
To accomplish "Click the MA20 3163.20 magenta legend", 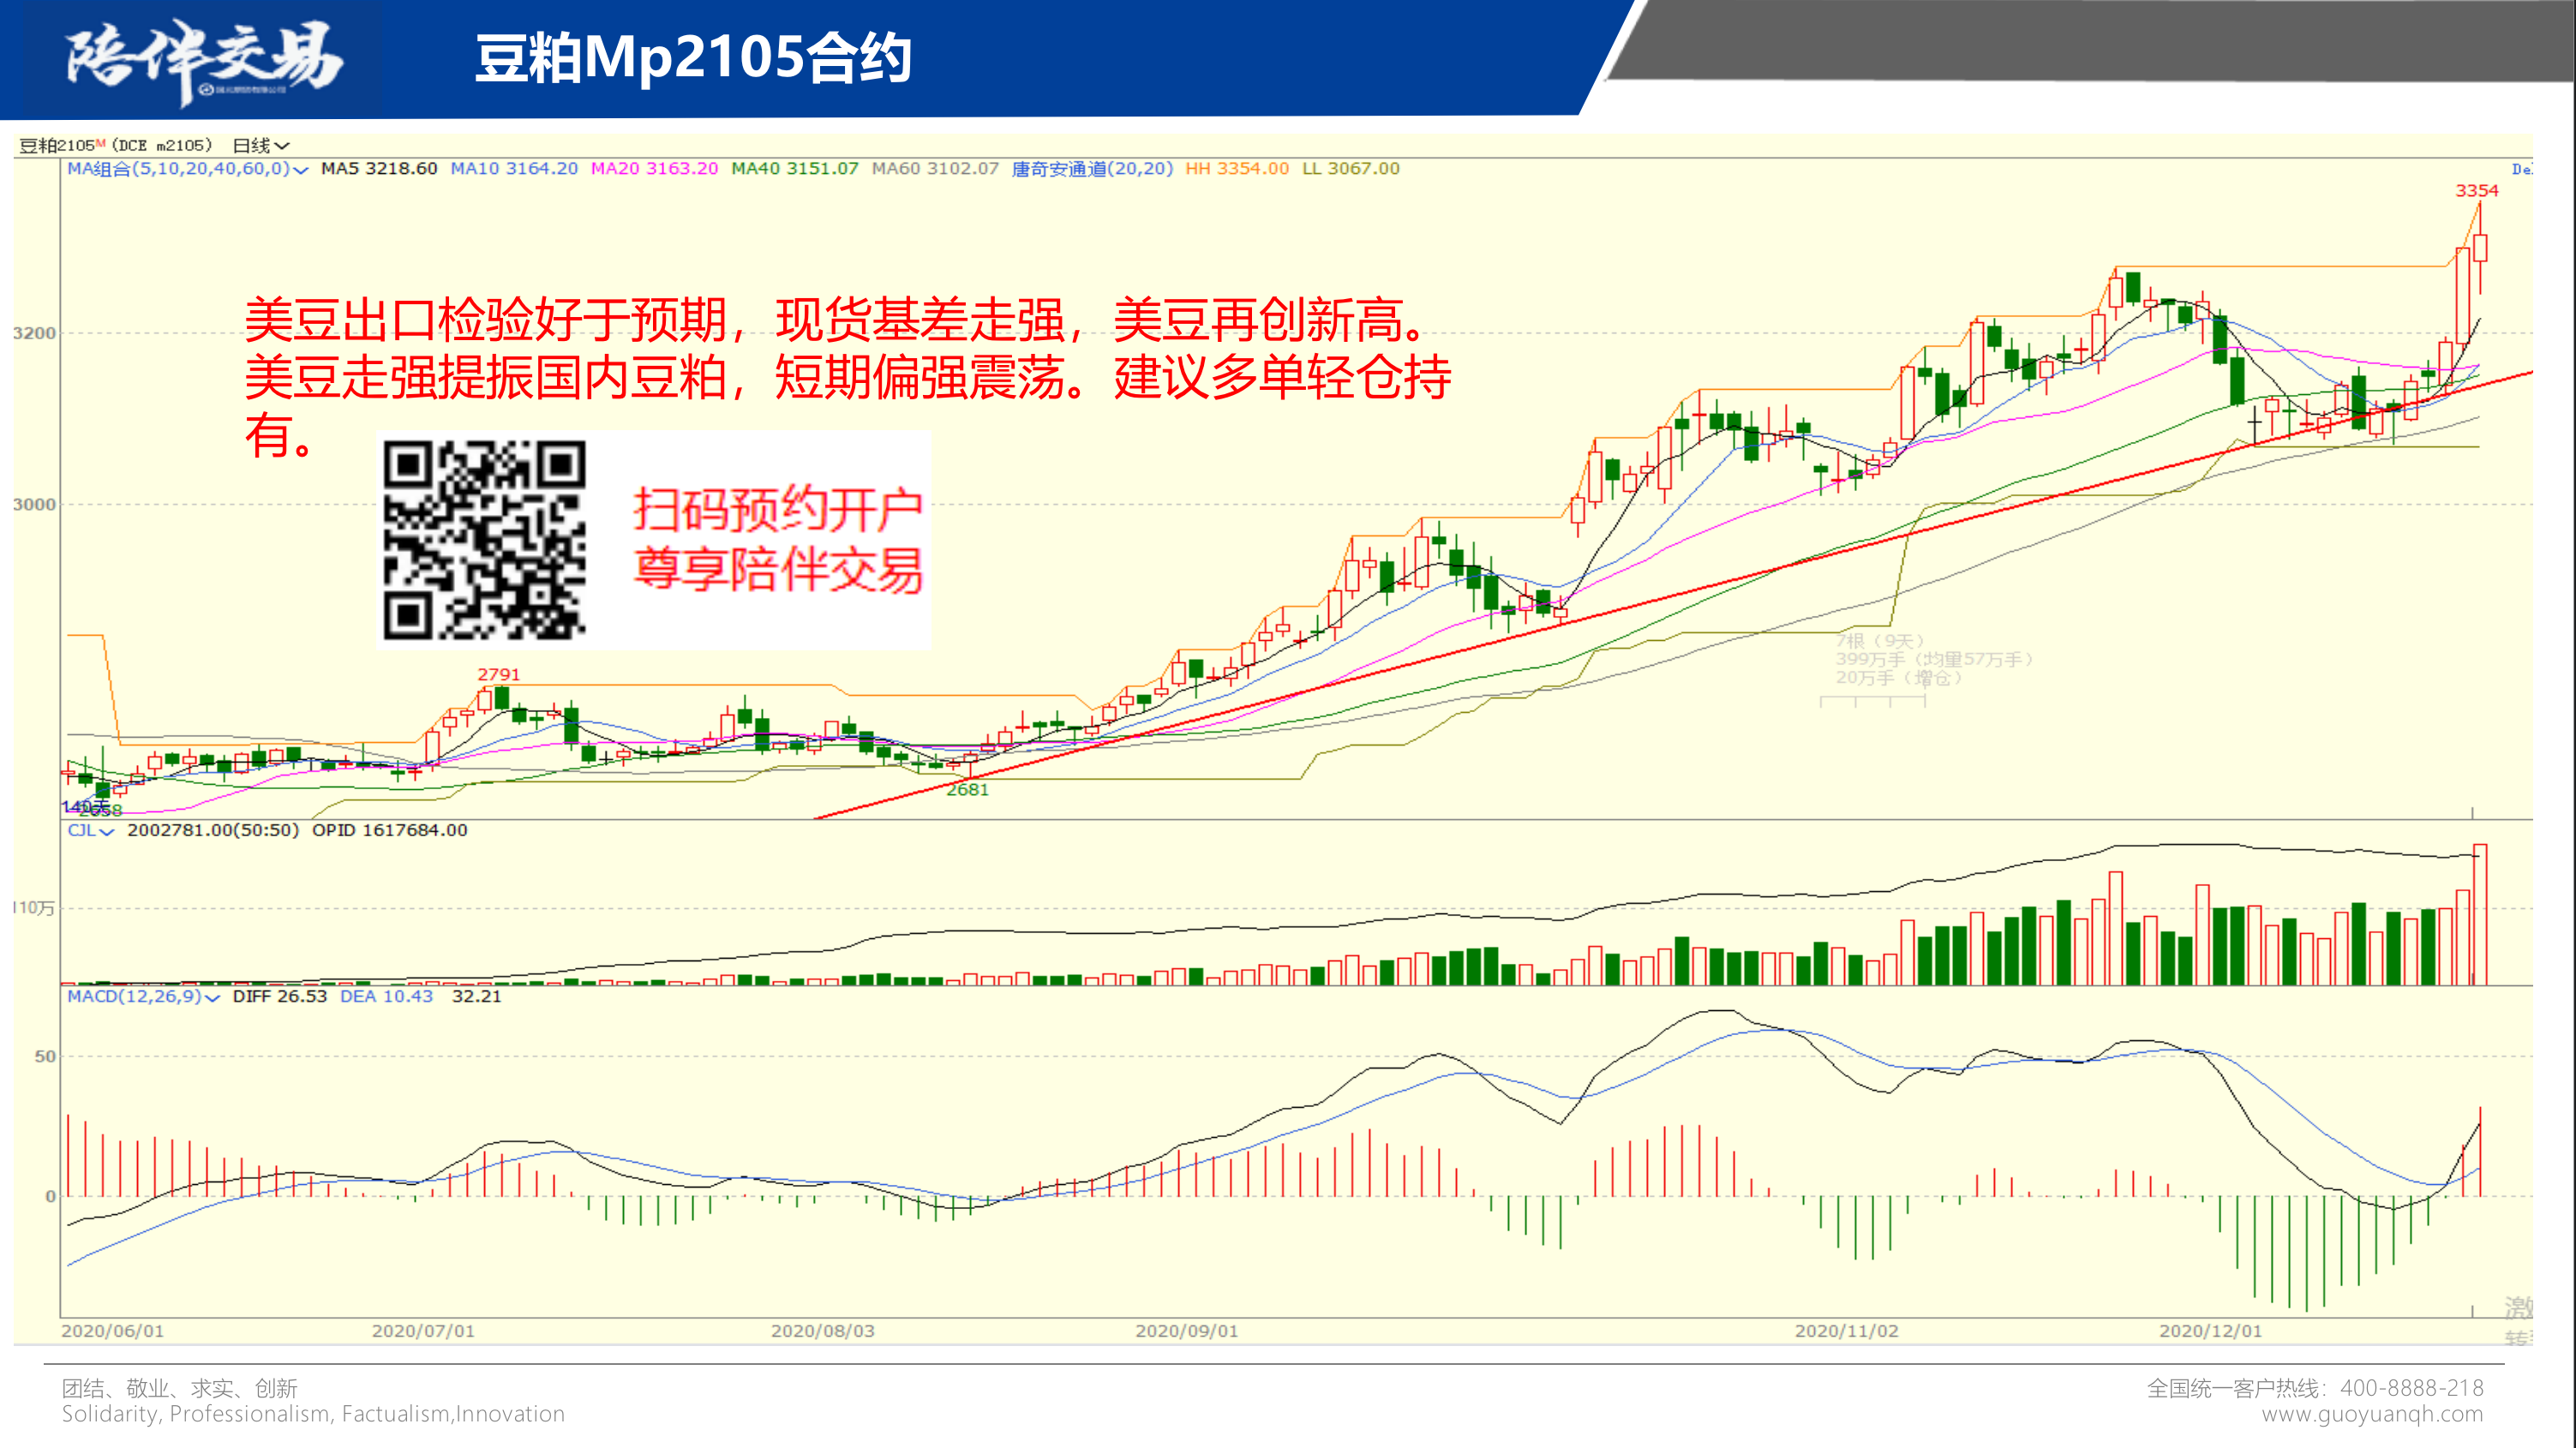I will pyautogui.click(x=654, y=169).
